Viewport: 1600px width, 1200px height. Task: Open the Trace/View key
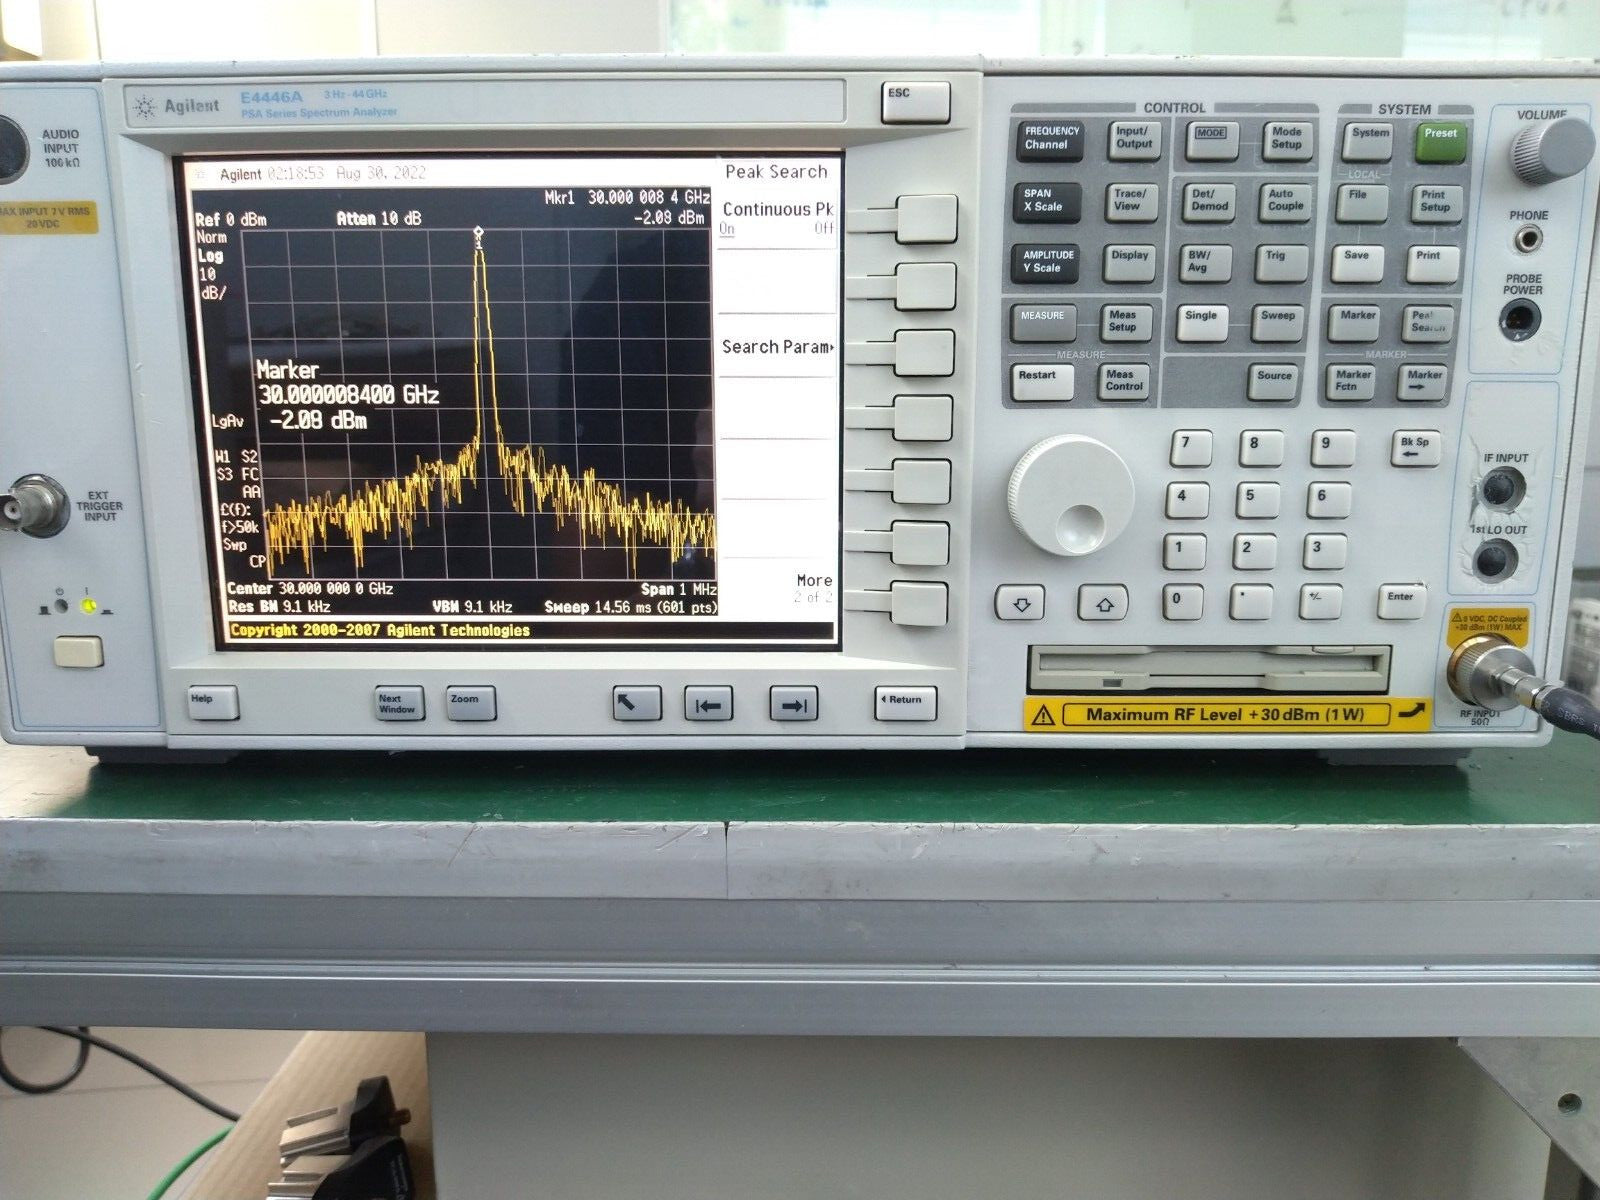[1131, 204]
